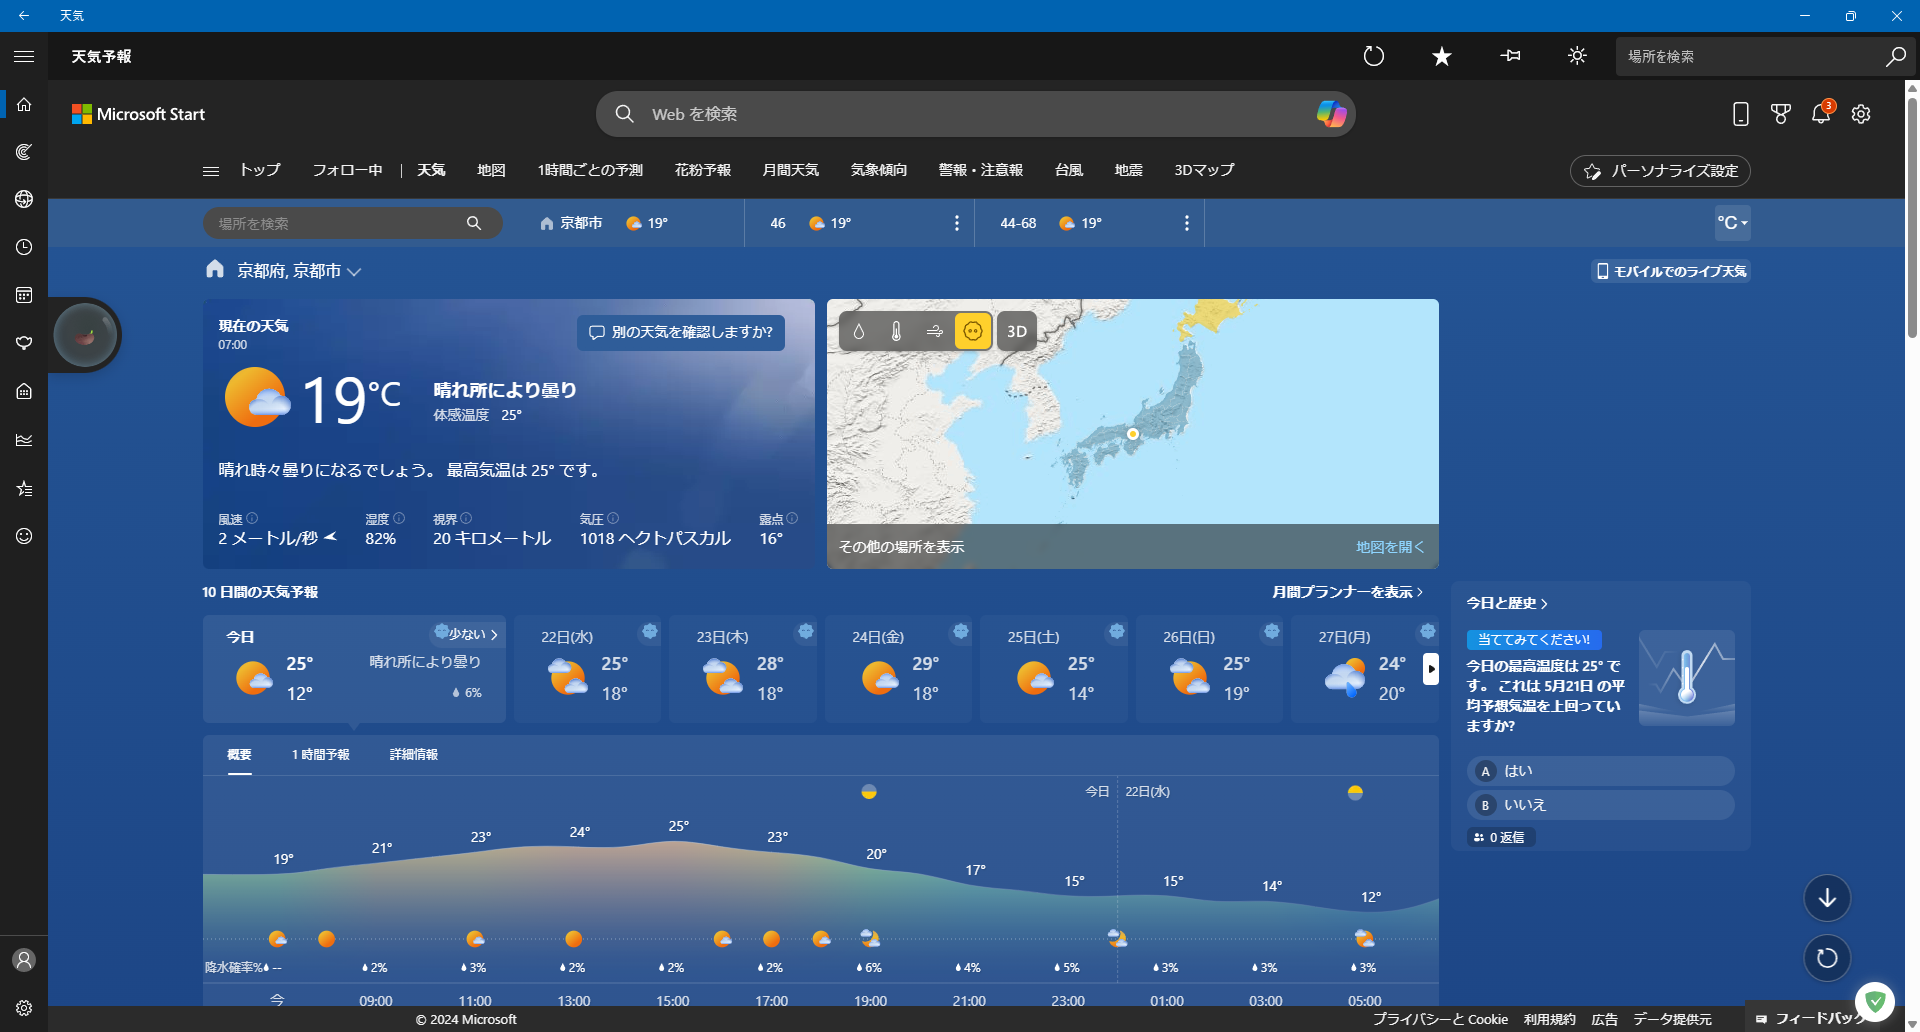Viewport: 1920px width, 1032px height.
Task: Open the notifications bell icon
Action: (1820, 115)
